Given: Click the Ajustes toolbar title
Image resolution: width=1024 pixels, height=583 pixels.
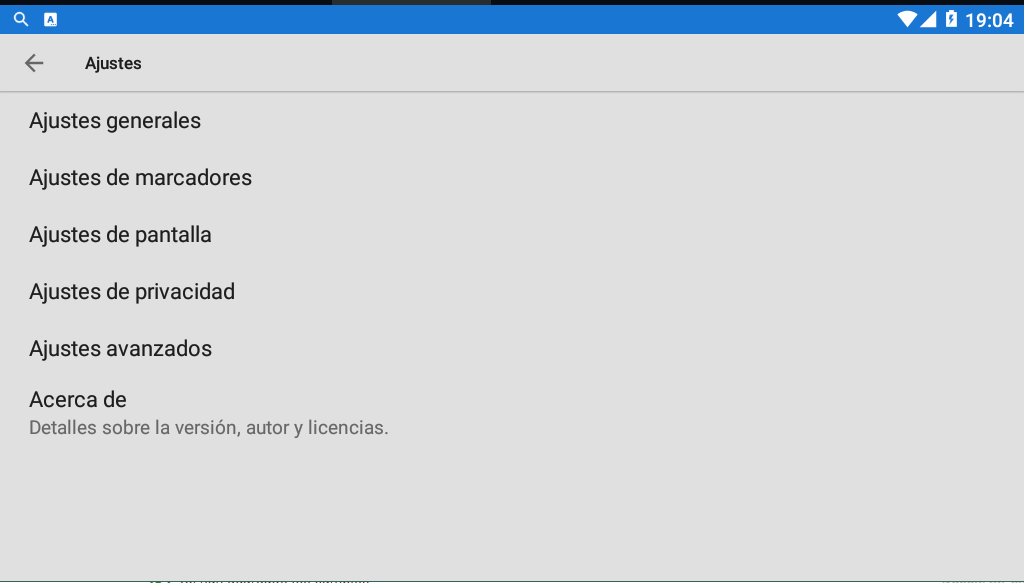Looking at the screenshot, I should coord(113,63).
